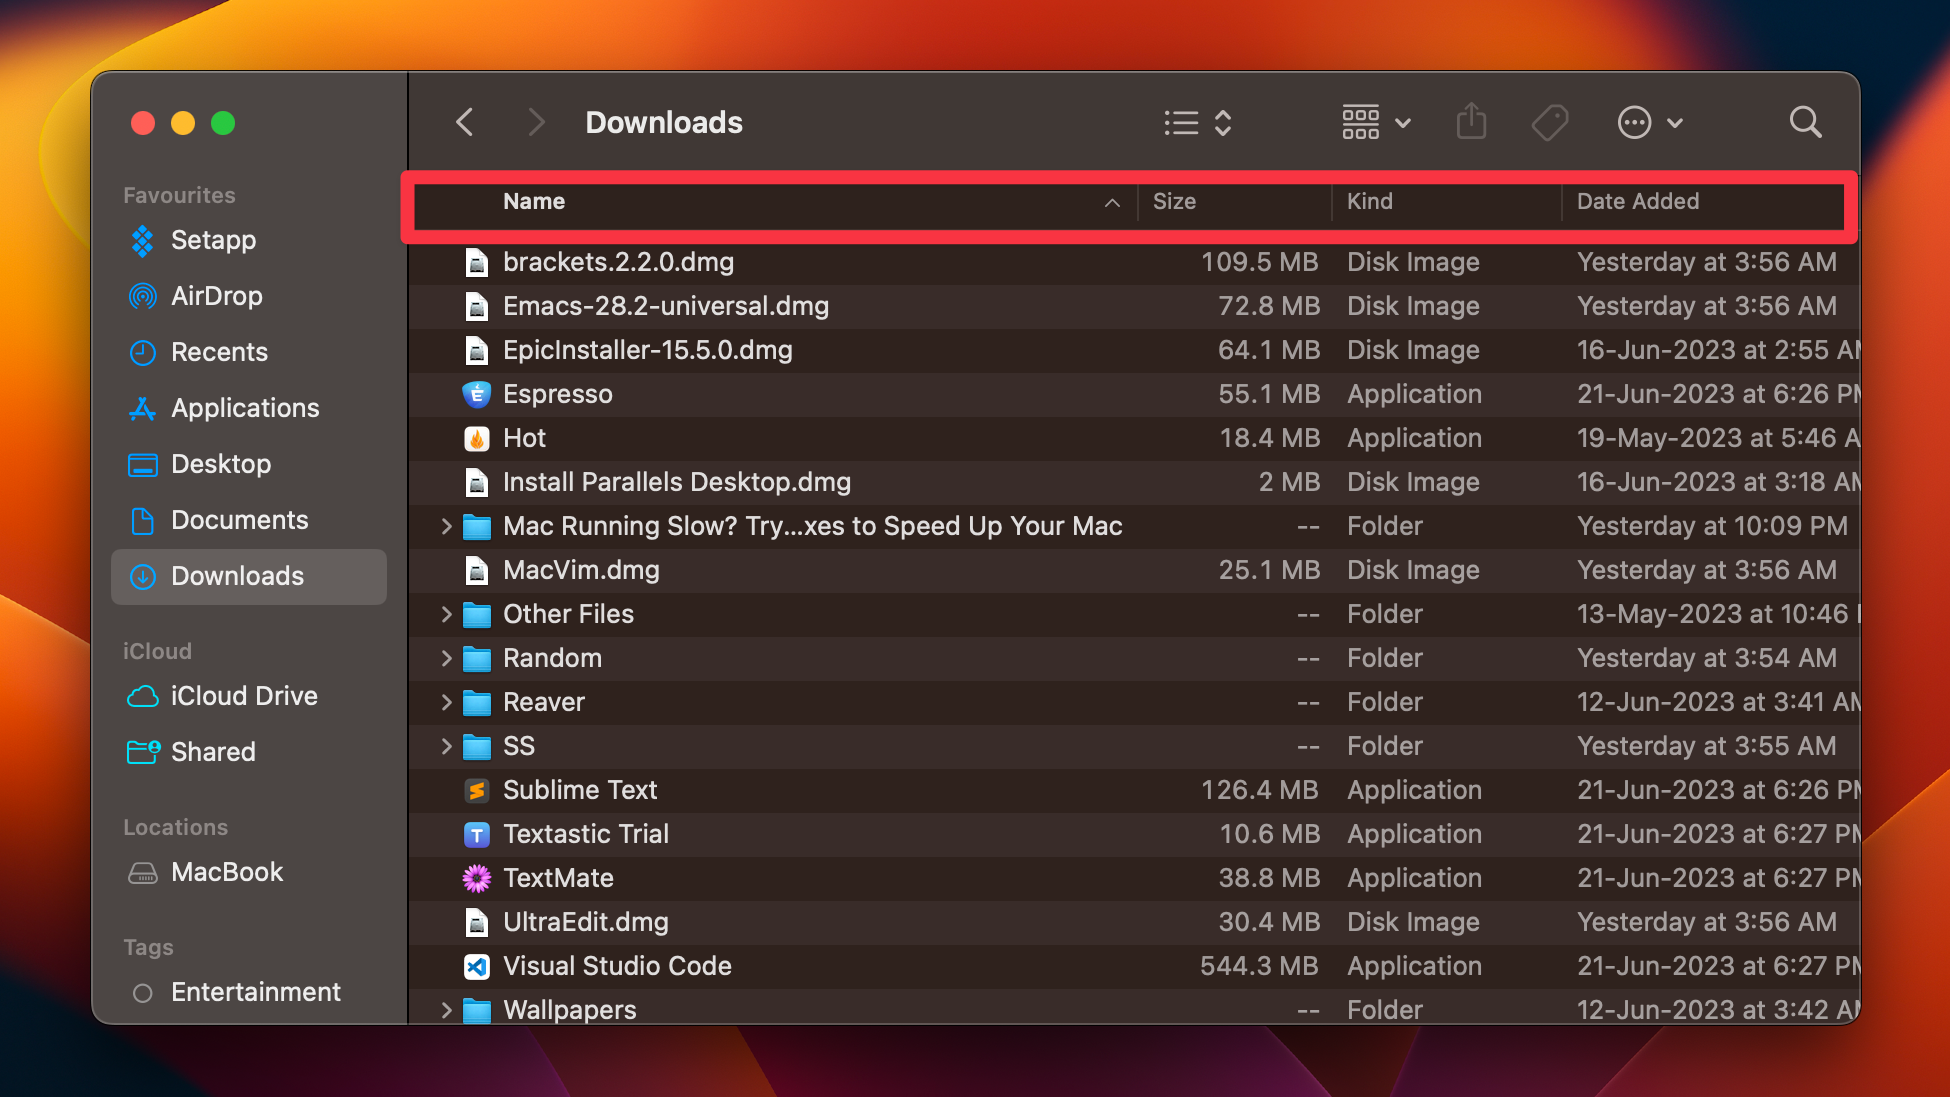Navigate back using the back arrow
Screen dimensions: 1950x1097
coord(464,121)
